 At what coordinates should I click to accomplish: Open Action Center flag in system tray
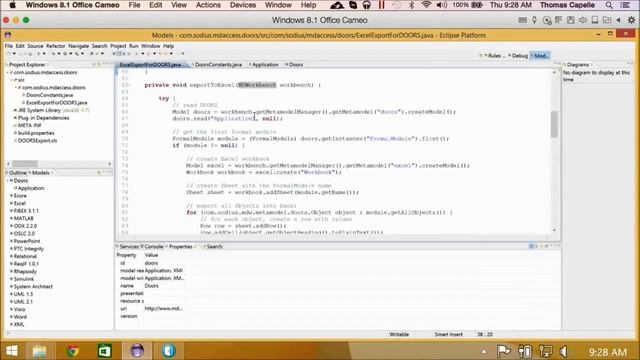[x=504, y=351]
